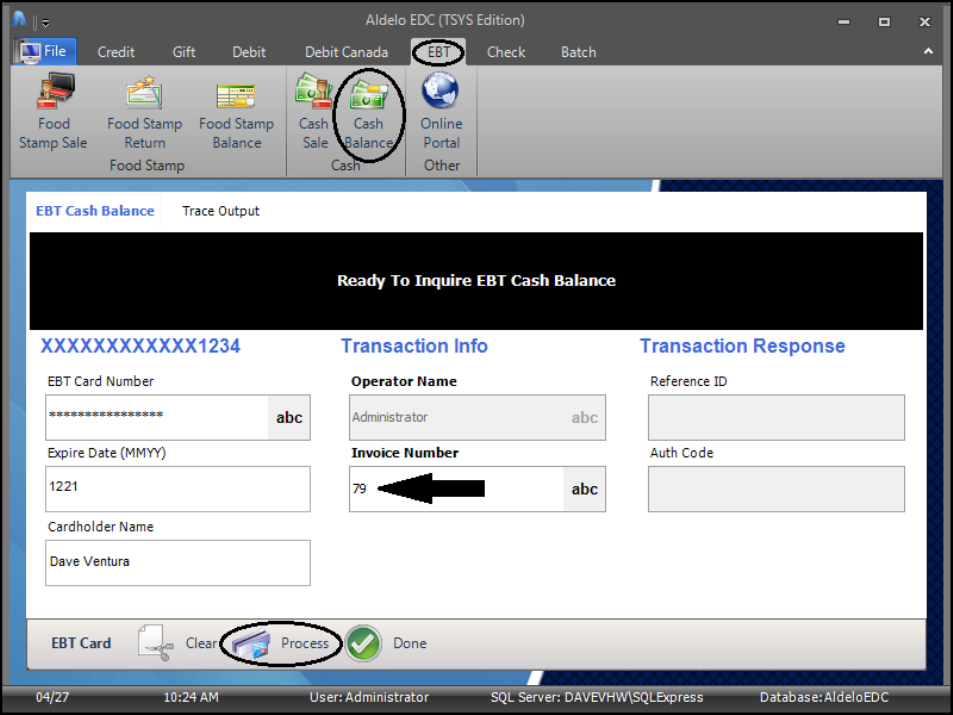The height and width of the screenshot is (715, 953).
Task: Click the Other group label in ribbon
Action: 442,165
